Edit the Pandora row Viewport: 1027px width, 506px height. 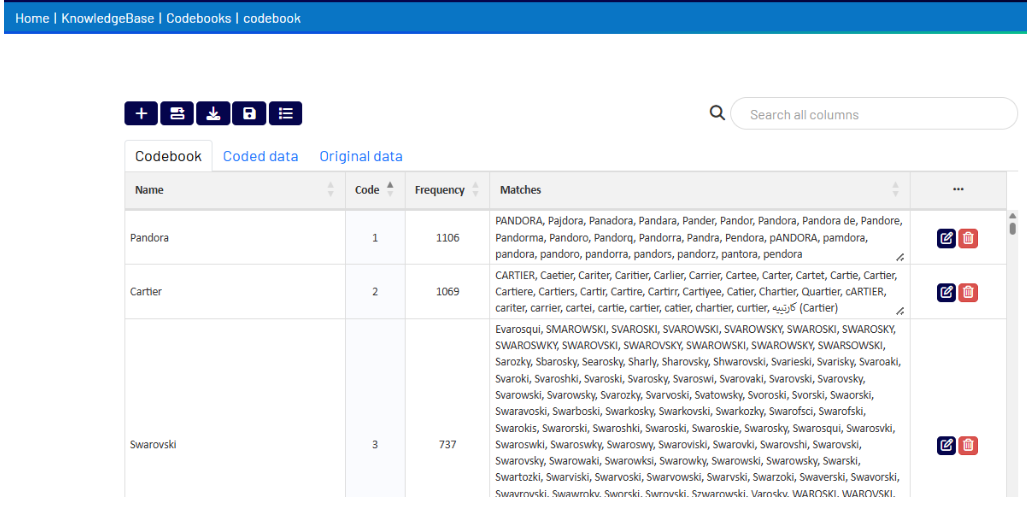[946, 238]
